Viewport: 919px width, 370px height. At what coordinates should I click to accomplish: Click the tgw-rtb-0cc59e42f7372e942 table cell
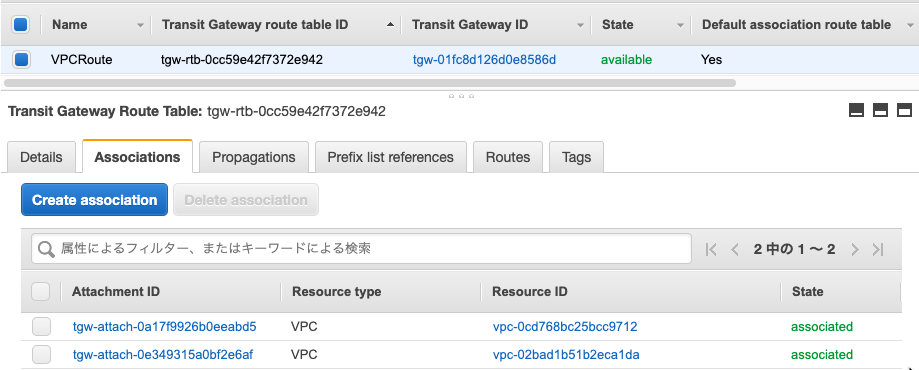(x=241, y=59)
